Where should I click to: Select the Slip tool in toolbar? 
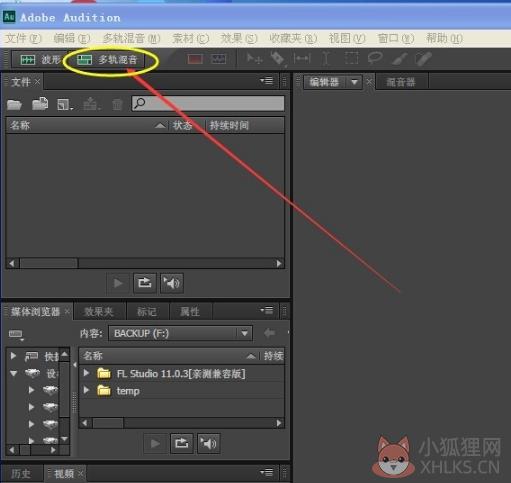pyautogui.click(x=302, y=59)
